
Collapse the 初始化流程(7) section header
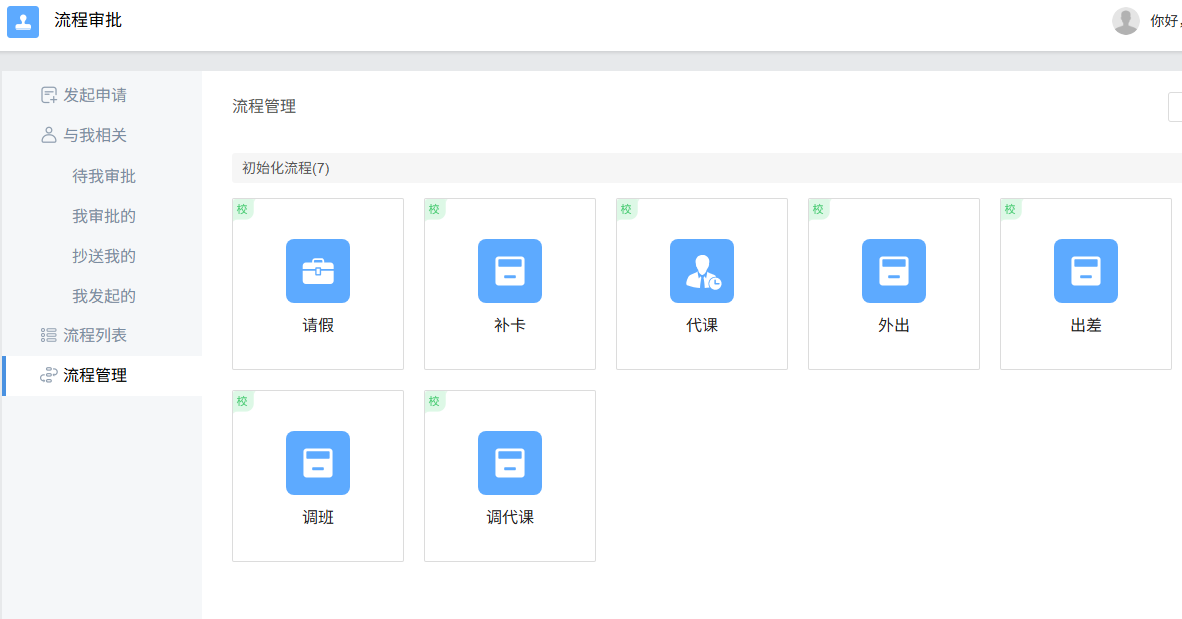coord(286,168)
